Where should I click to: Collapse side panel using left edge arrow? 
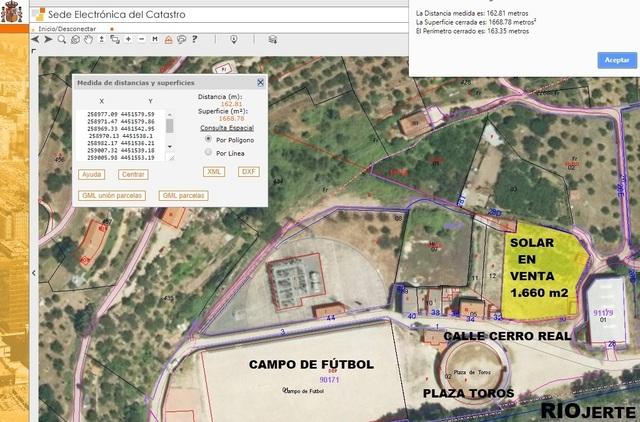tap(33, 272)
